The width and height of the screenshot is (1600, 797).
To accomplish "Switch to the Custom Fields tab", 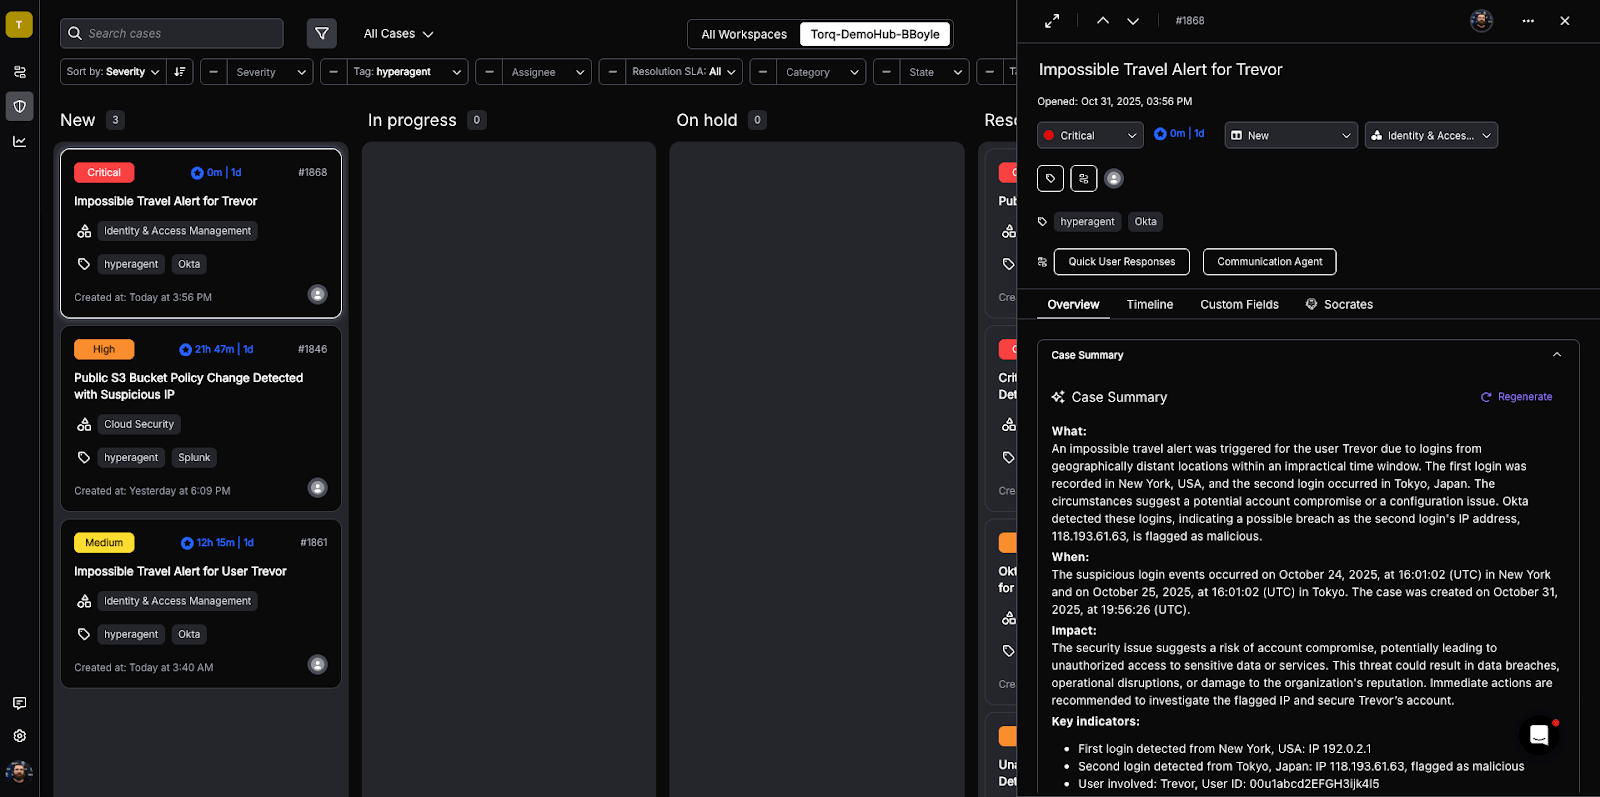I will (1239, 305).
